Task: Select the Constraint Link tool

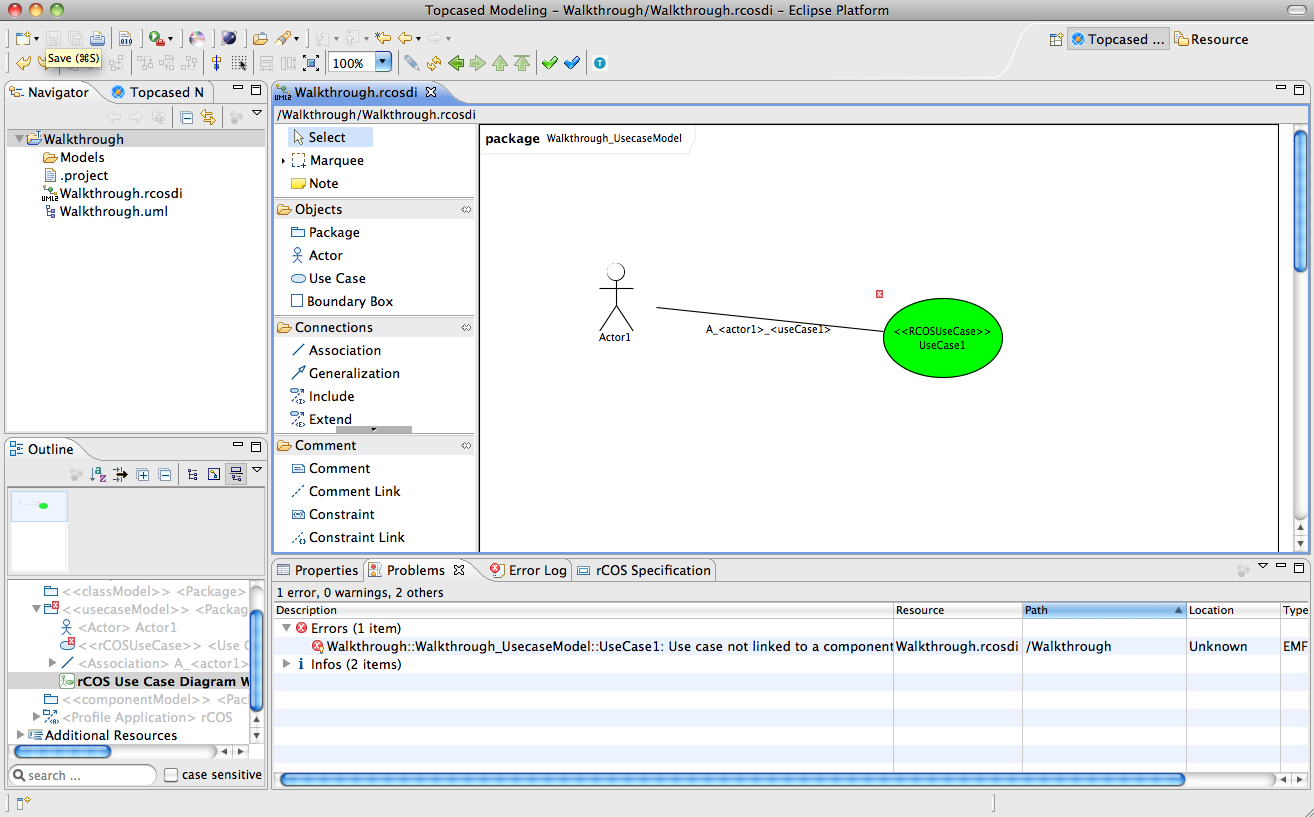Action: (348, 537)
